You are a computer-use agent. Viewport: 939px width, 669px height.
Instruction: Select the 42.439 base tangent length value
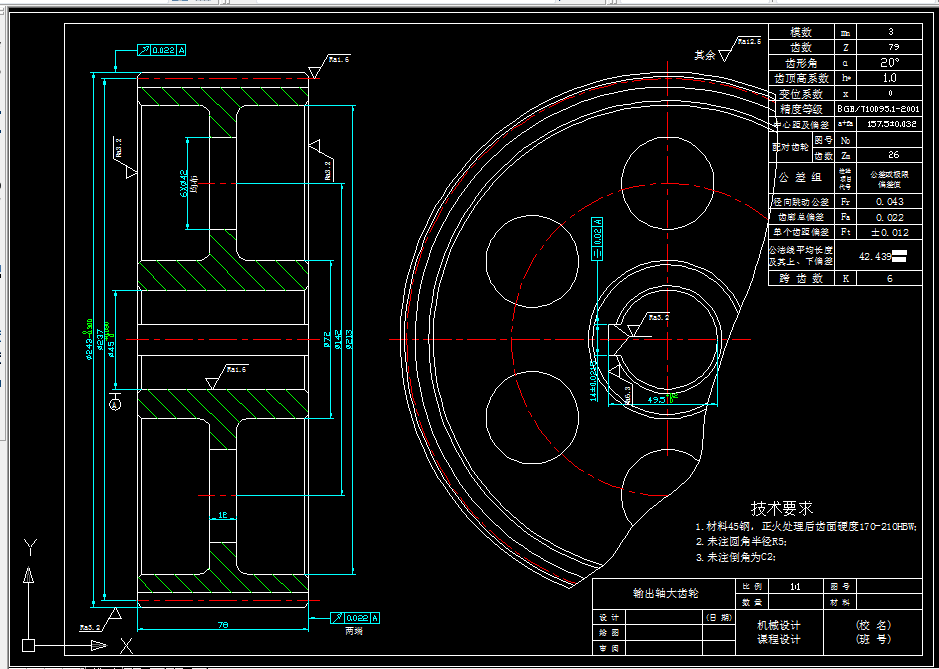(875, 256)
